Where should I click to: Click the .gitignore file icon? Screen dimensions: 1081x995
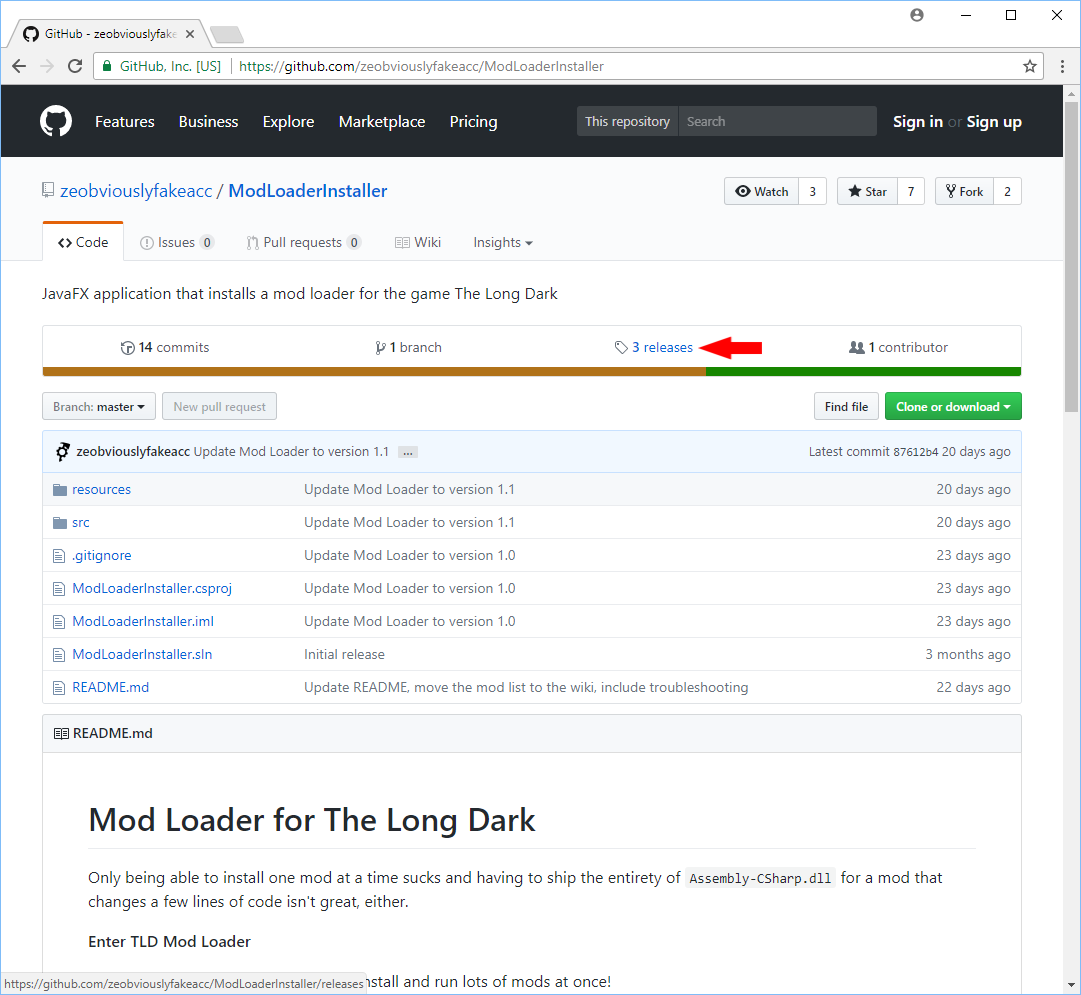click(x=59, y=556)
